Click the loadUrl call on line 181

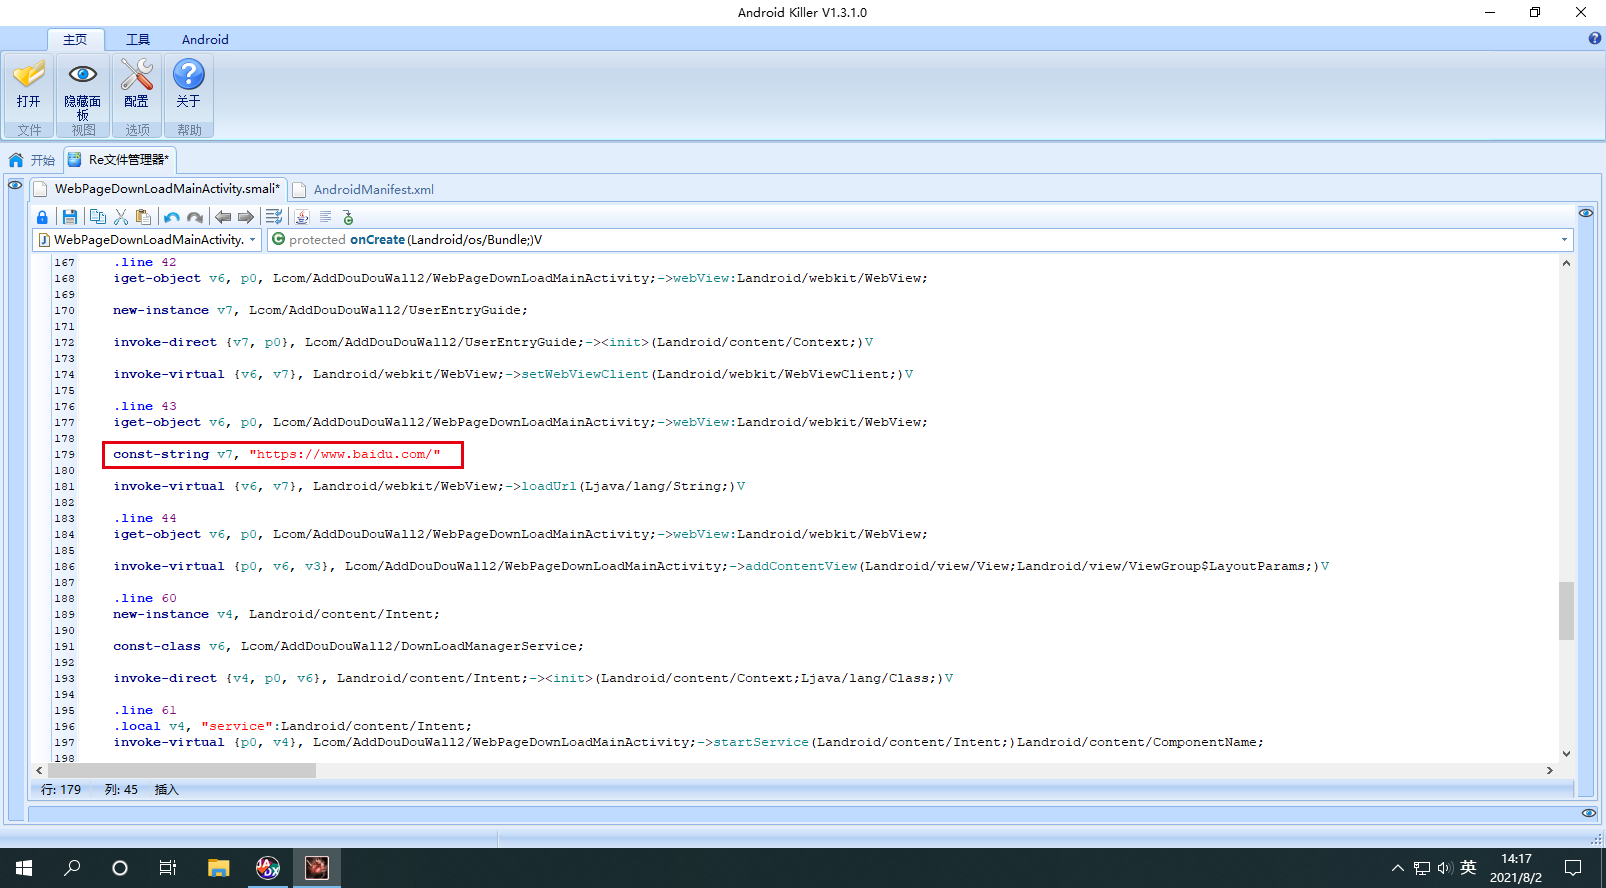(549, 486)
